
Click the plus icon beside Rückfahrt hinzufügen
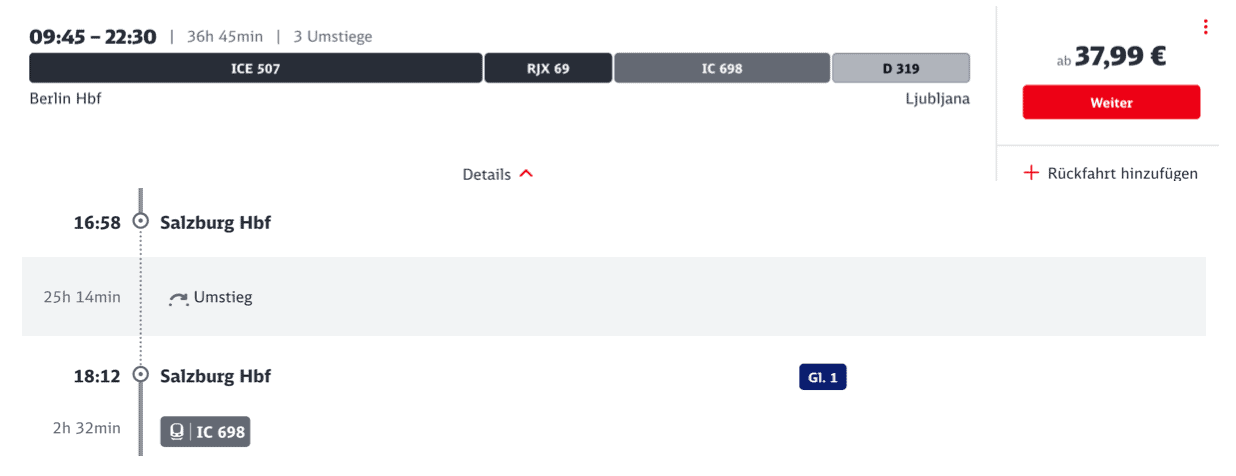[1032, 173]
